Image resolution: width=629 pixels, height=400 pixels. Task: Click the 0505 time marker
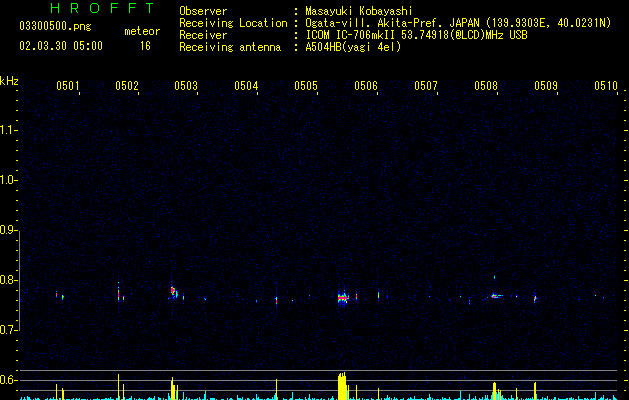(306, 85)
